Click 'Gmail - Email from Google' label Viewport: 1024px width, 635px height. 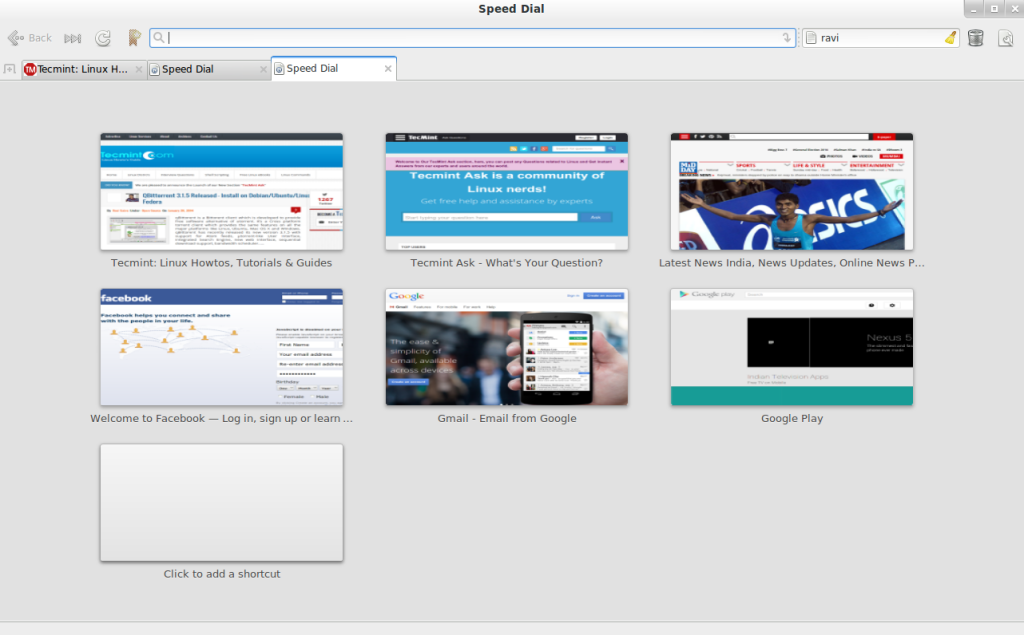click(507, 418)
